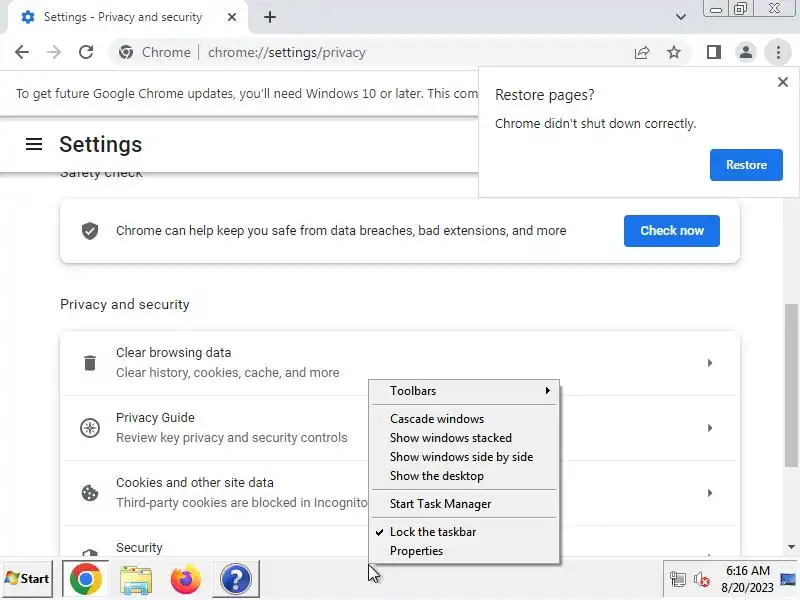This screenshot has height=600, width=800.
Task: Click the address bar URL
Action: (x=287, y=53)
